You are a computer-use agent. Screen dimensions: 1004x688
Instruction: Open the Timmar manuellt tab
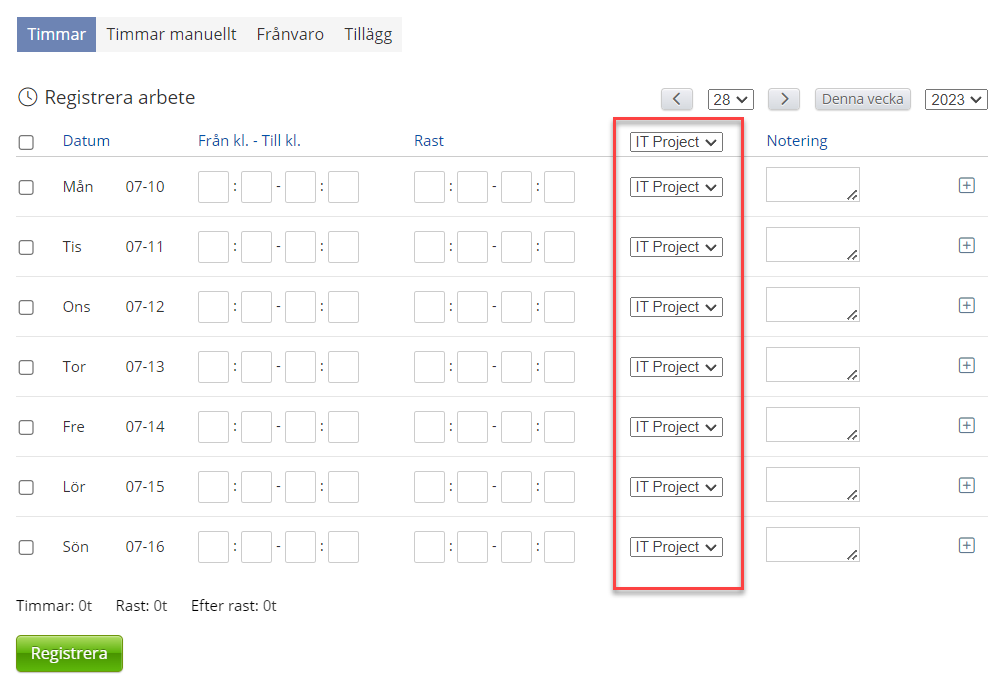(171, 34)
